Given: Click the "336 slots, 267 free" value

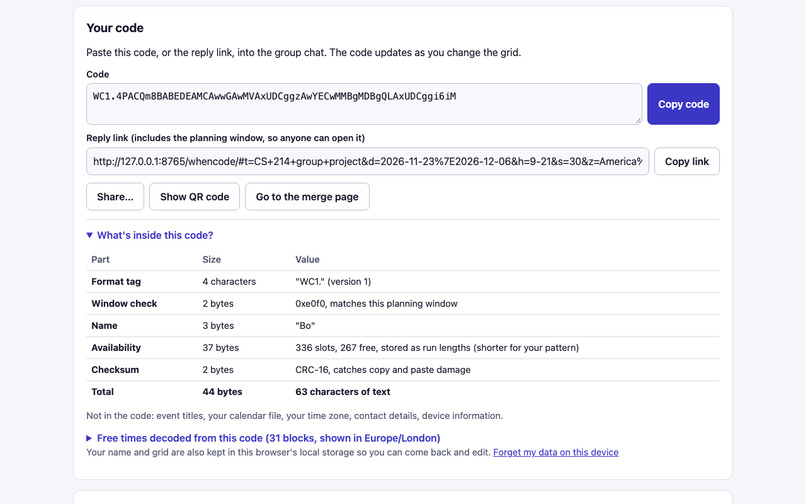Looking at the screenshot, I should [x=437, y=348].
